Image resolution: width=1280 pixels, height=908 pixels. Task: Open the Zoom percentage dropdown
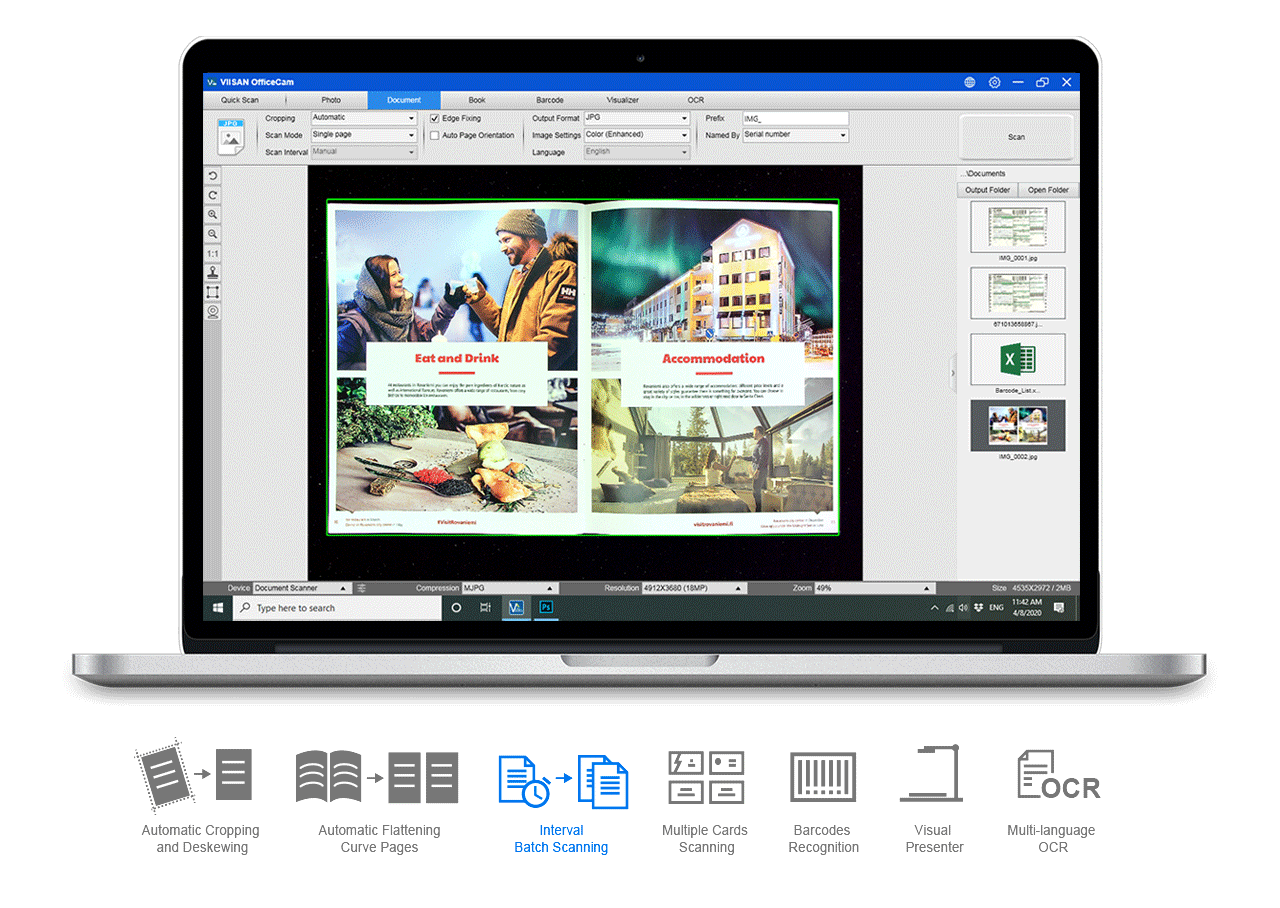(874, 588)
